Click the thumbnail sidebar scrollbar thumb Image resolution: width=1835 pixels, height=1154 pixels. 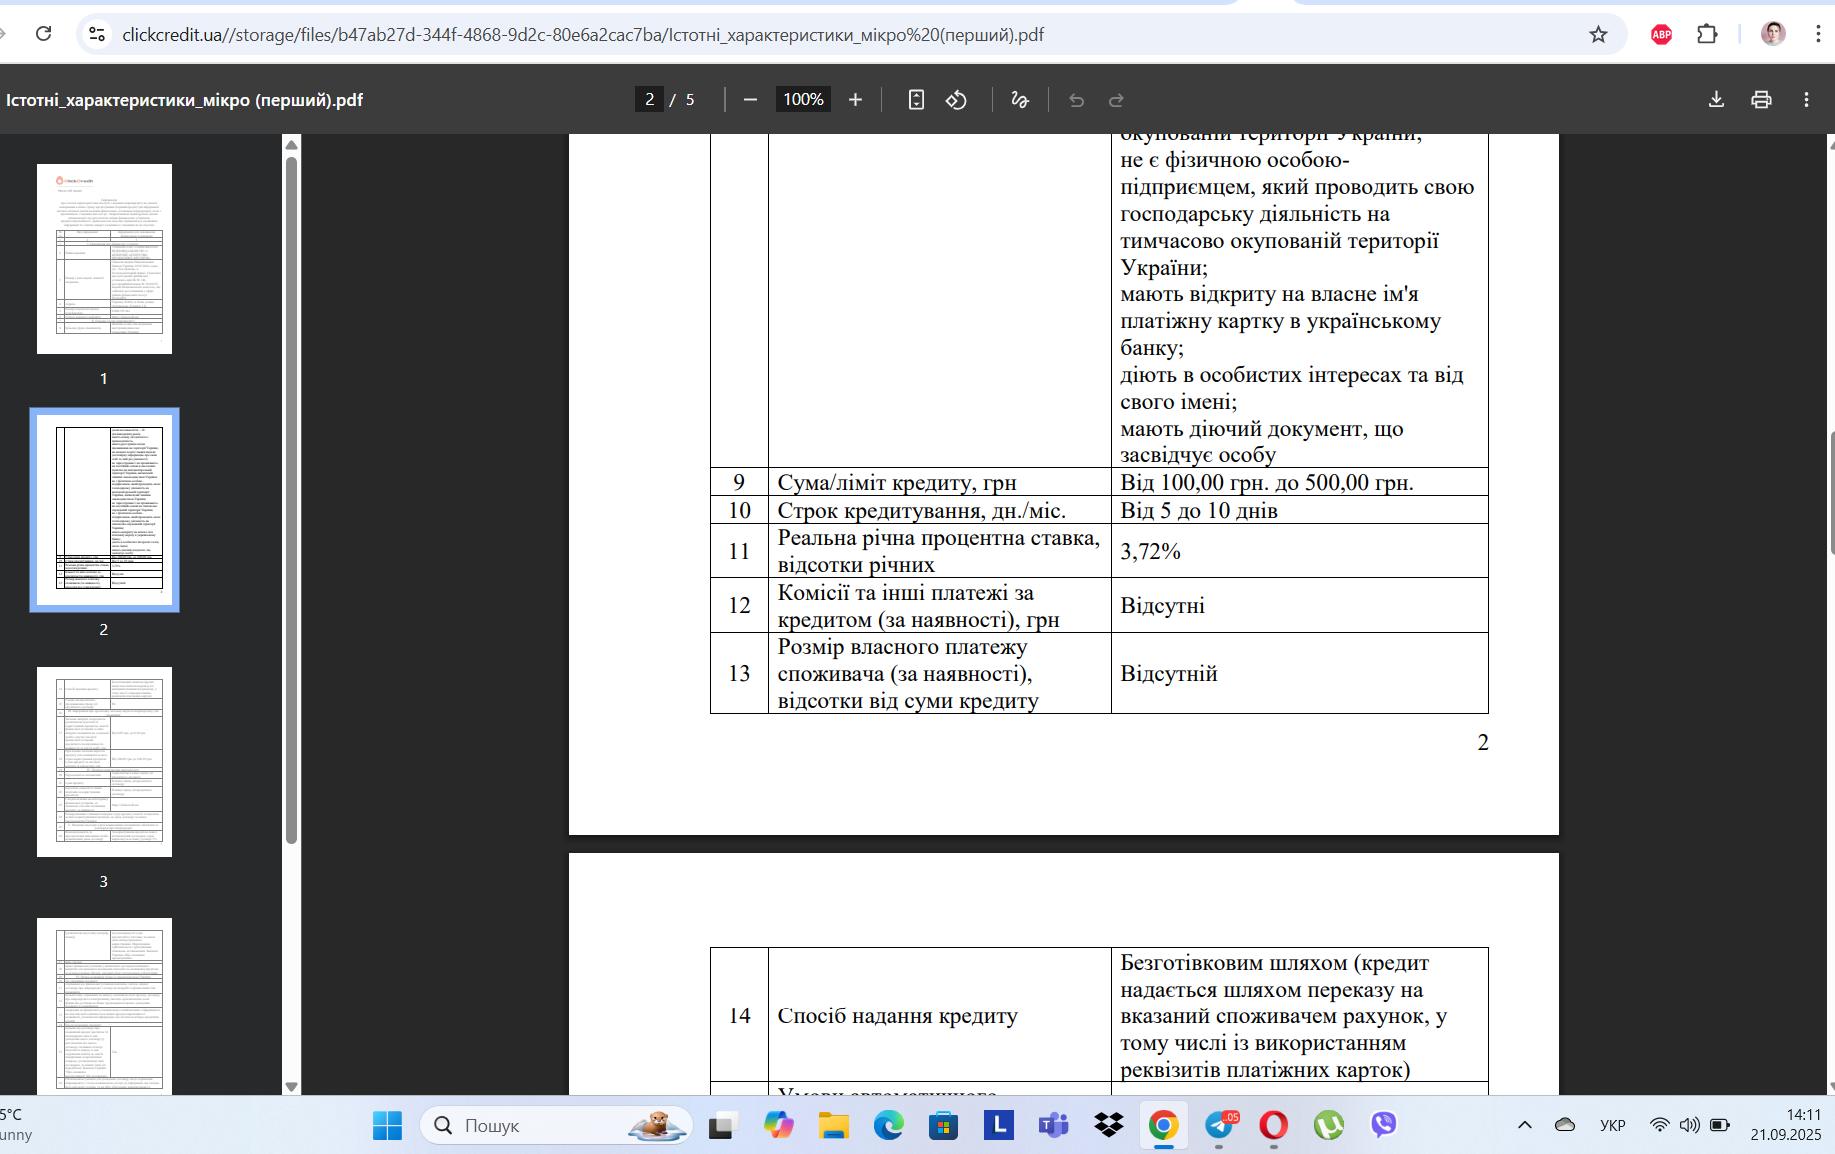(x=291, y=500)
